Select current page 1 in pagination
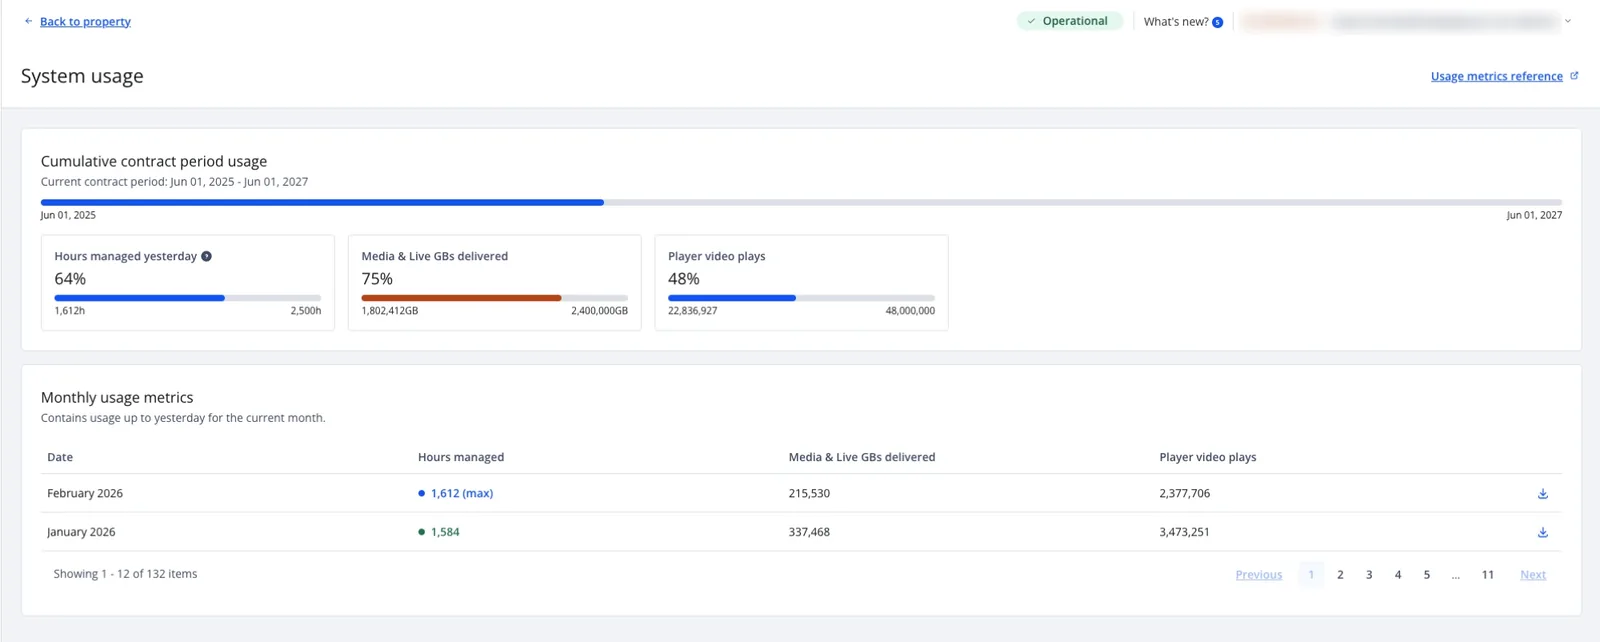Screen dimensions: 1600x642 click(1311, 574)
